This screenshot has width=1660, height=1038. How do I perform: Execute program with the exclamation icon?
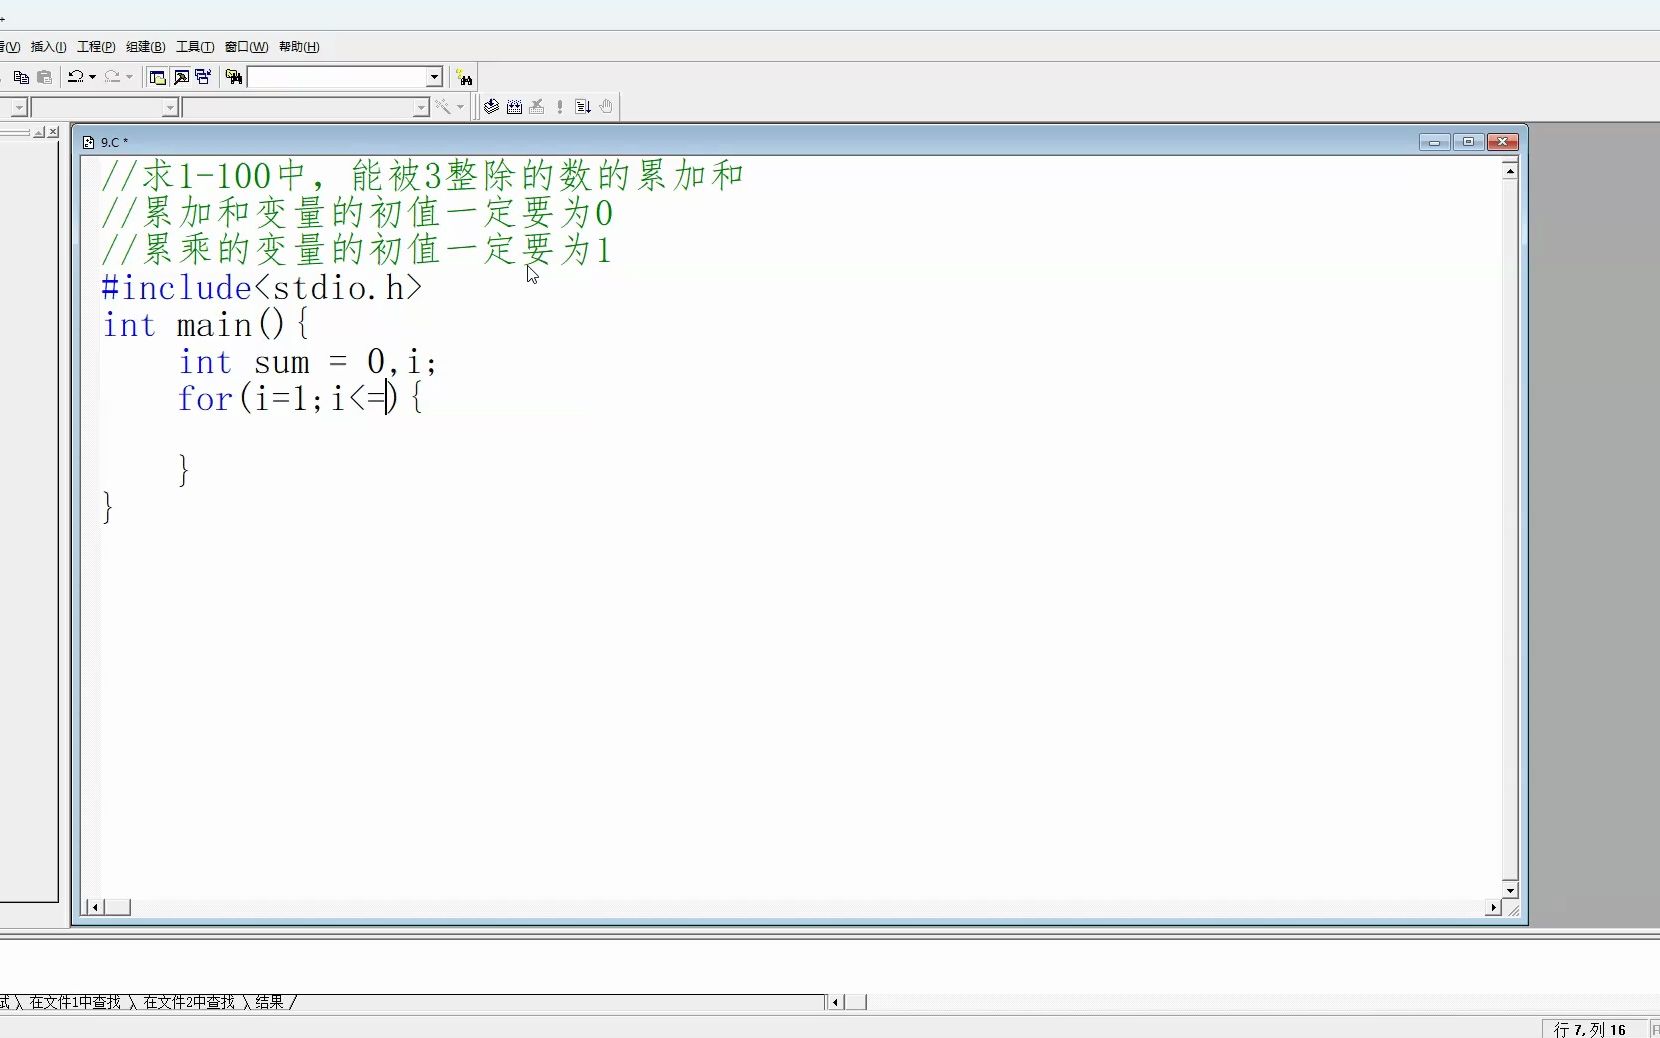click(560, 107)
